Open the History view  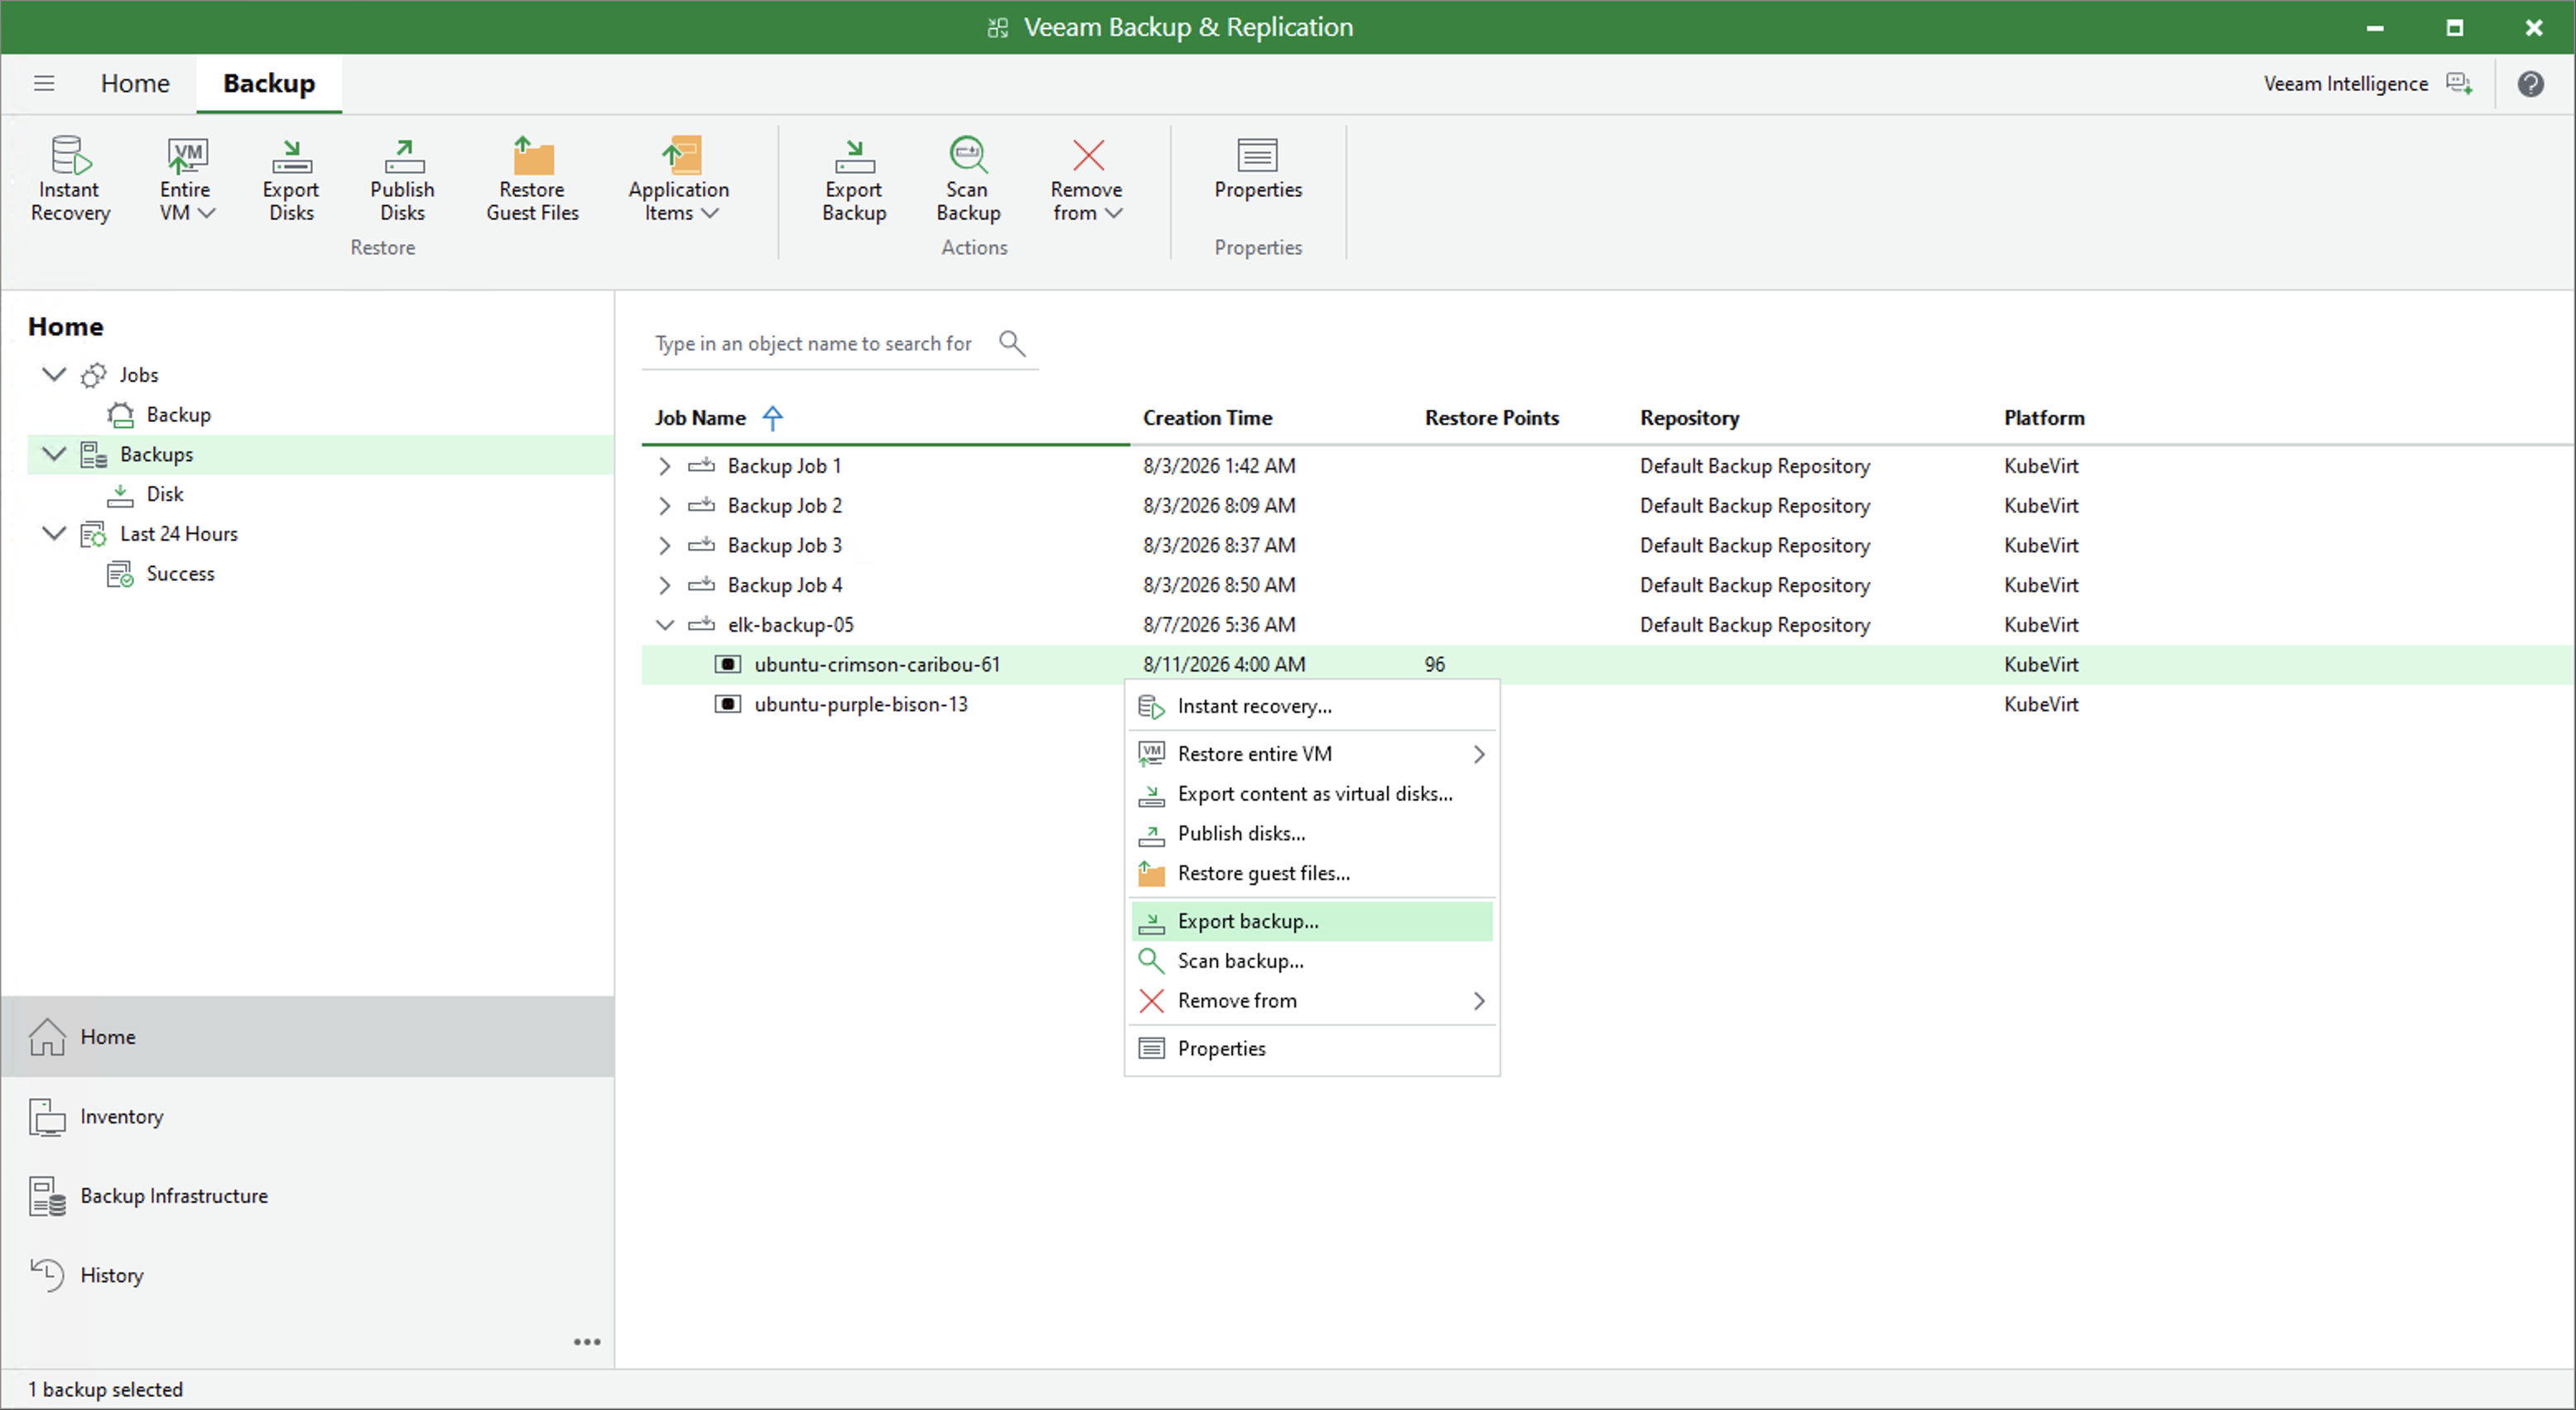308,1275
